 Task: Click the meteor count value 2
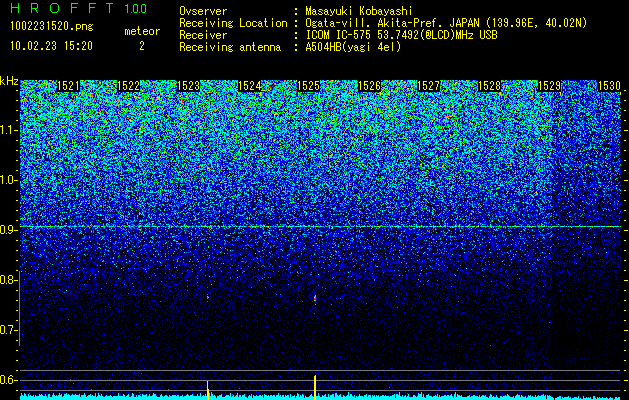point(142,46)
